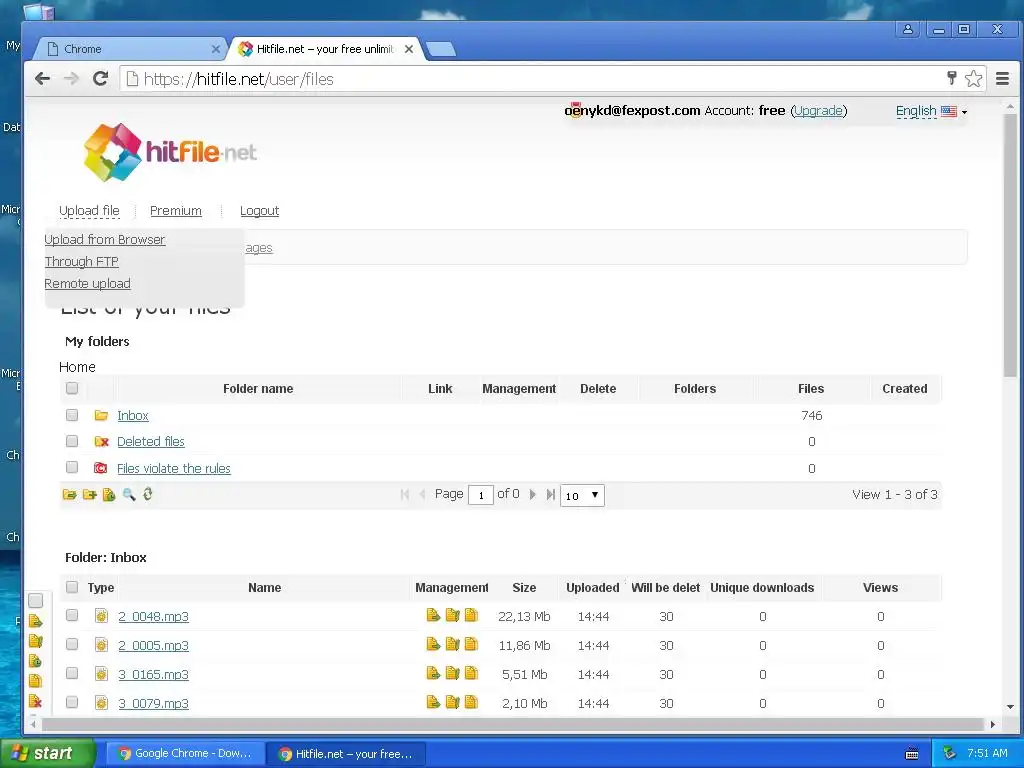Choose Upload from Browser
1024x768 pixels.
(x=104, y=240)
